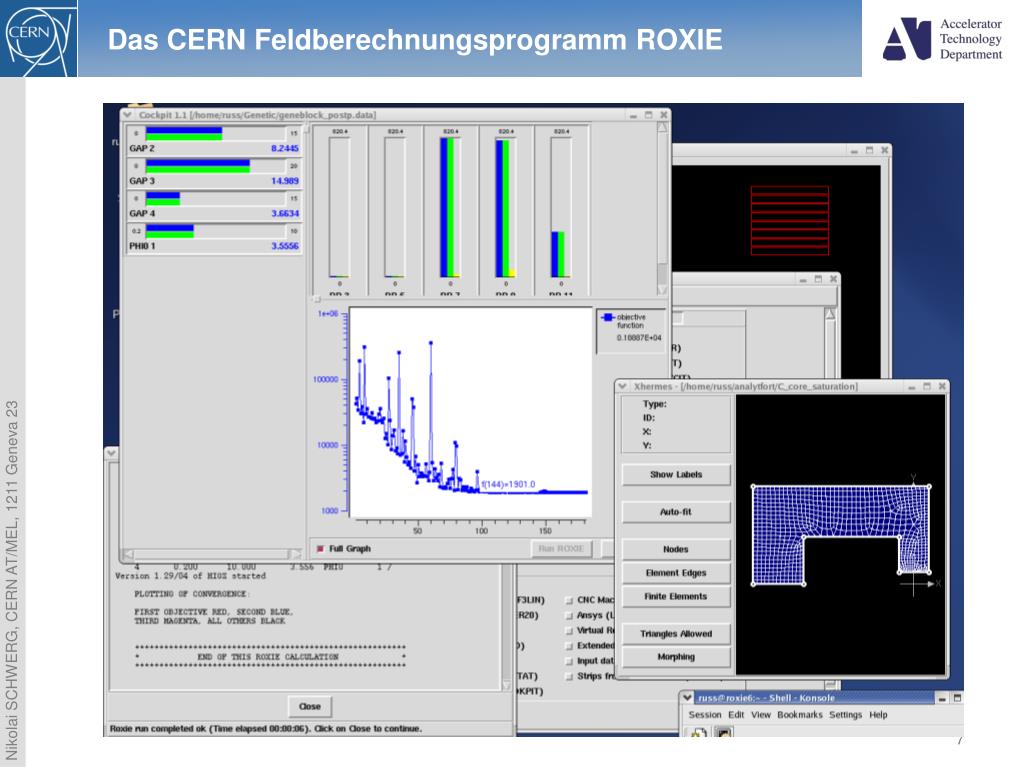Click the scroll-up arrow of the Cockpit bar chart
The width and height of the screenshot is (1023, 767).
click(662, 127)
